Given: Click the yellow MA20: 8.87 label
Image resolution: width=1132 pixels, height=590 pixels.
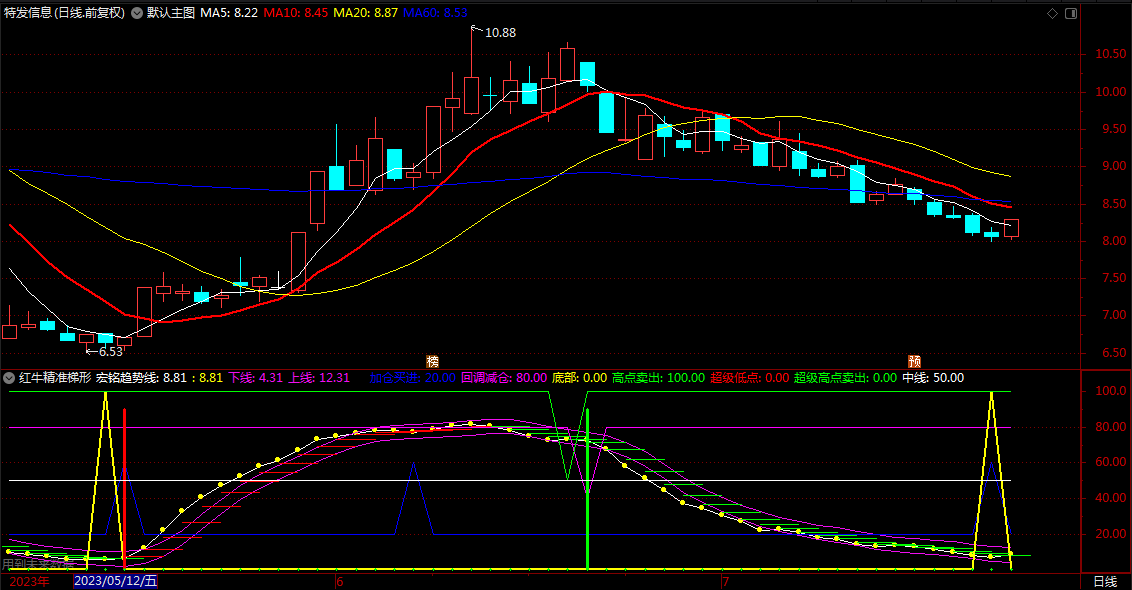Looking at the screenshot, I should pos(365,13).
